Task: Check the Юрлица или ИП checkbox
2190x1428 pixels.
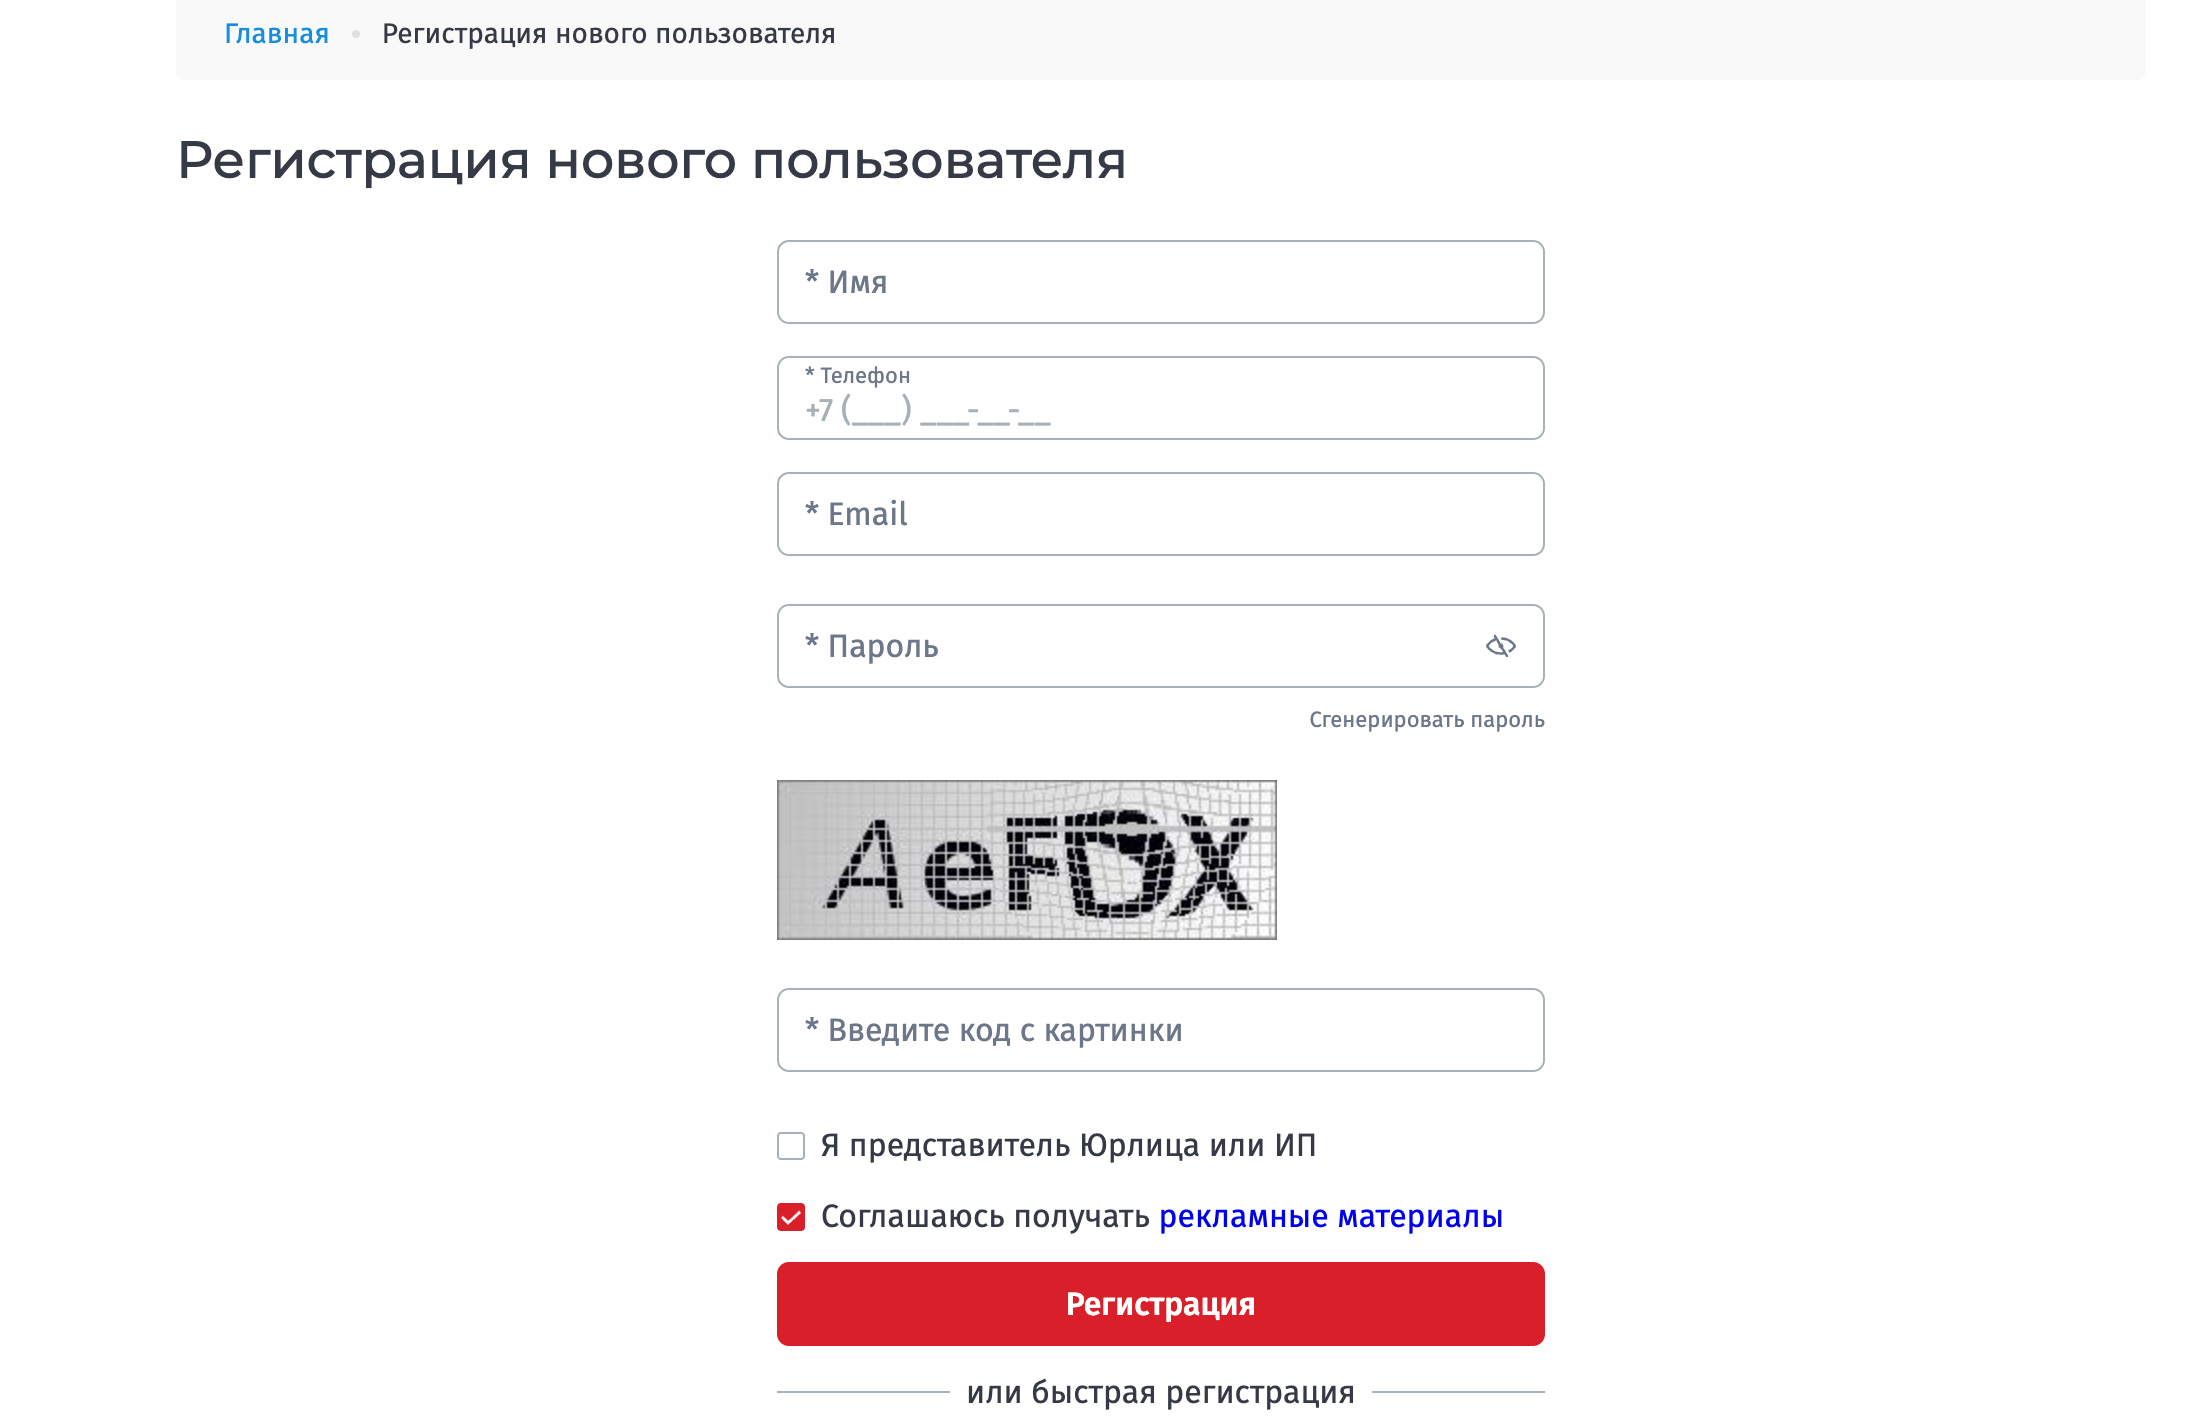Action: [x=791, y=1146]
